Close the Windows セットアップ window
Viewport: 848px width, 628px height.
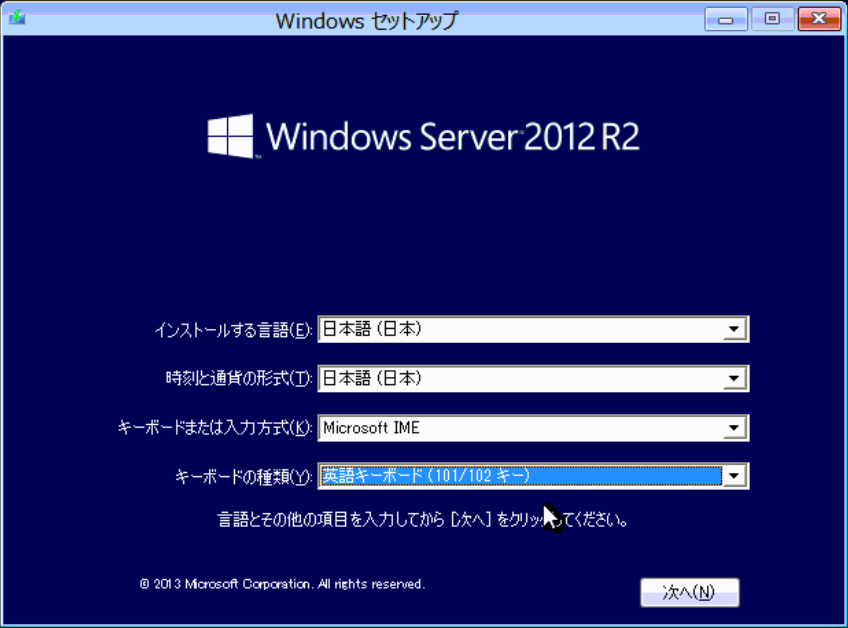pos(819,19)
